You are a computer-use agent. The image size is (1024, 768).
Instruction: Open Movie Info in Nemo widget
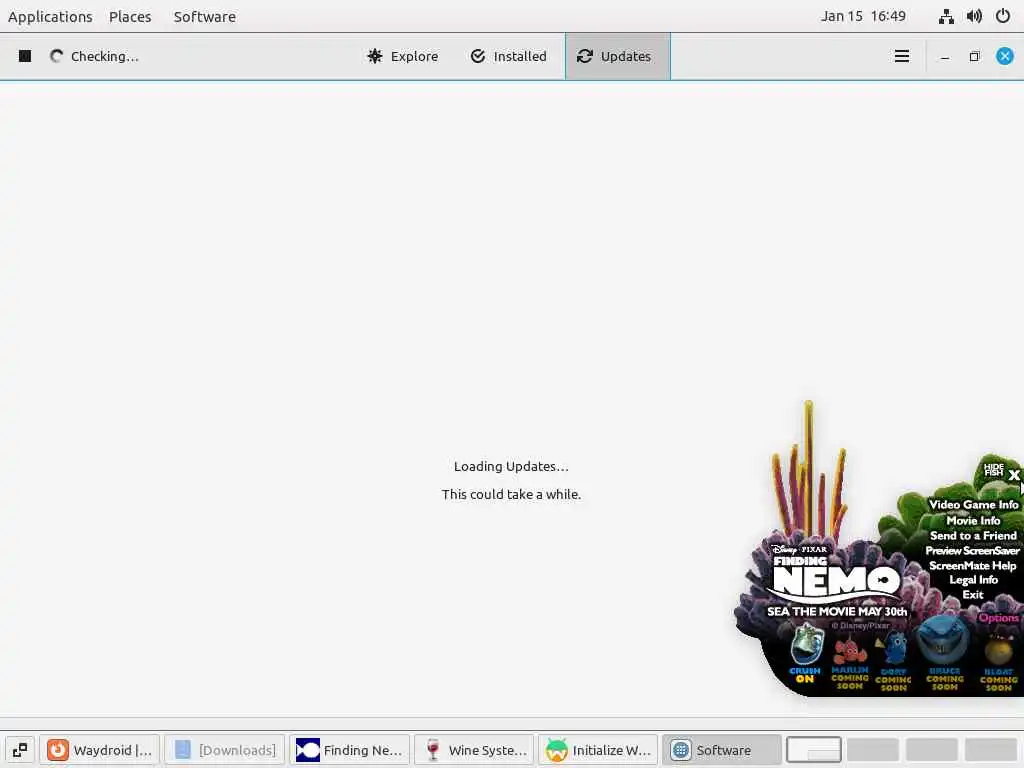[x=973, y=520]
